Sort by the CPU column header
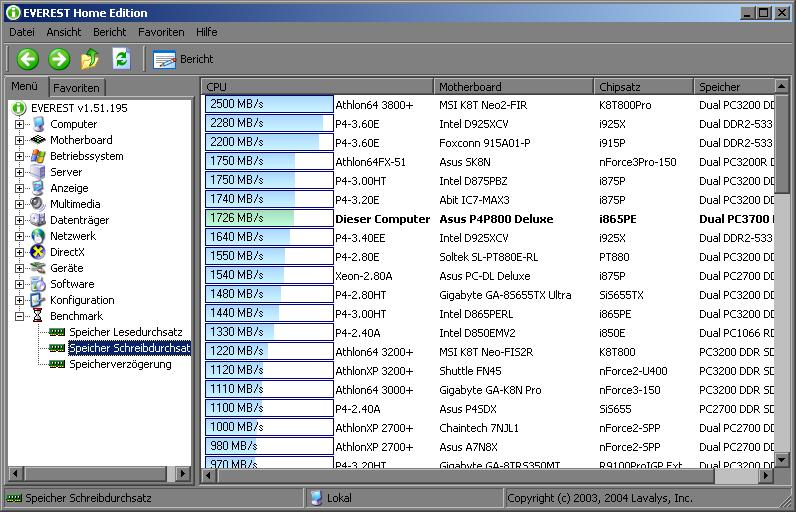The width and height of the screenshot is (796, 512). tap(317, 87)
